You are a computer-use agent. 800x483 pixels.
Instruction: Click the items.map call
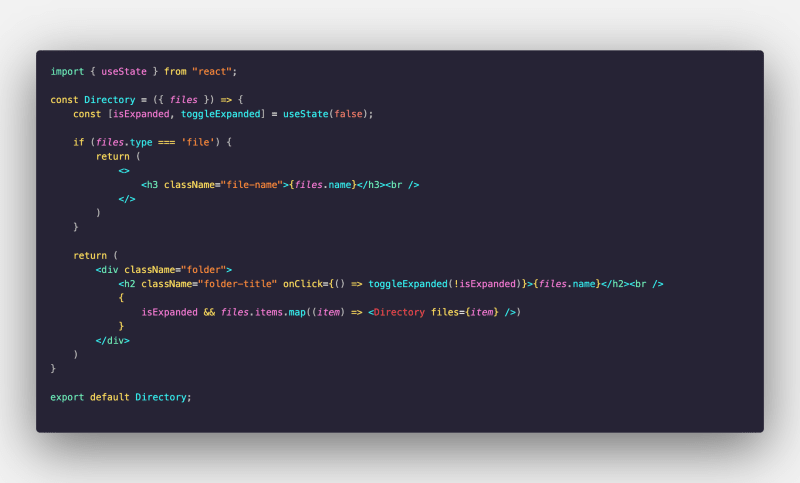click(x=280, y=312)
